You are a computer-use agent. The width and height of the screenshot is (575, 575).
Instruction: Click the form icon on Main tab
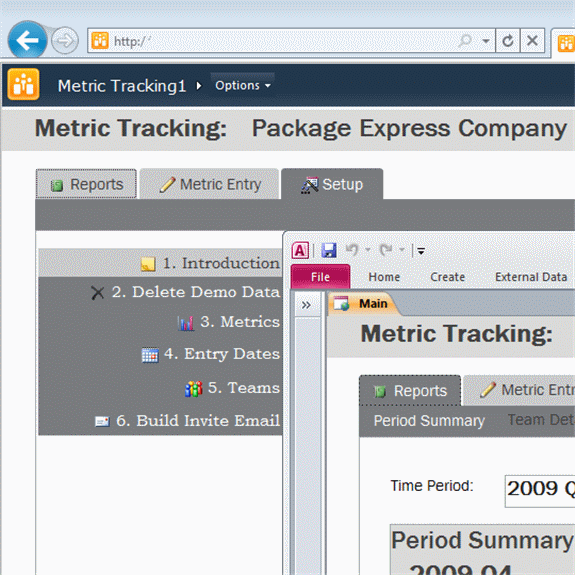click(x=341, y=304)
